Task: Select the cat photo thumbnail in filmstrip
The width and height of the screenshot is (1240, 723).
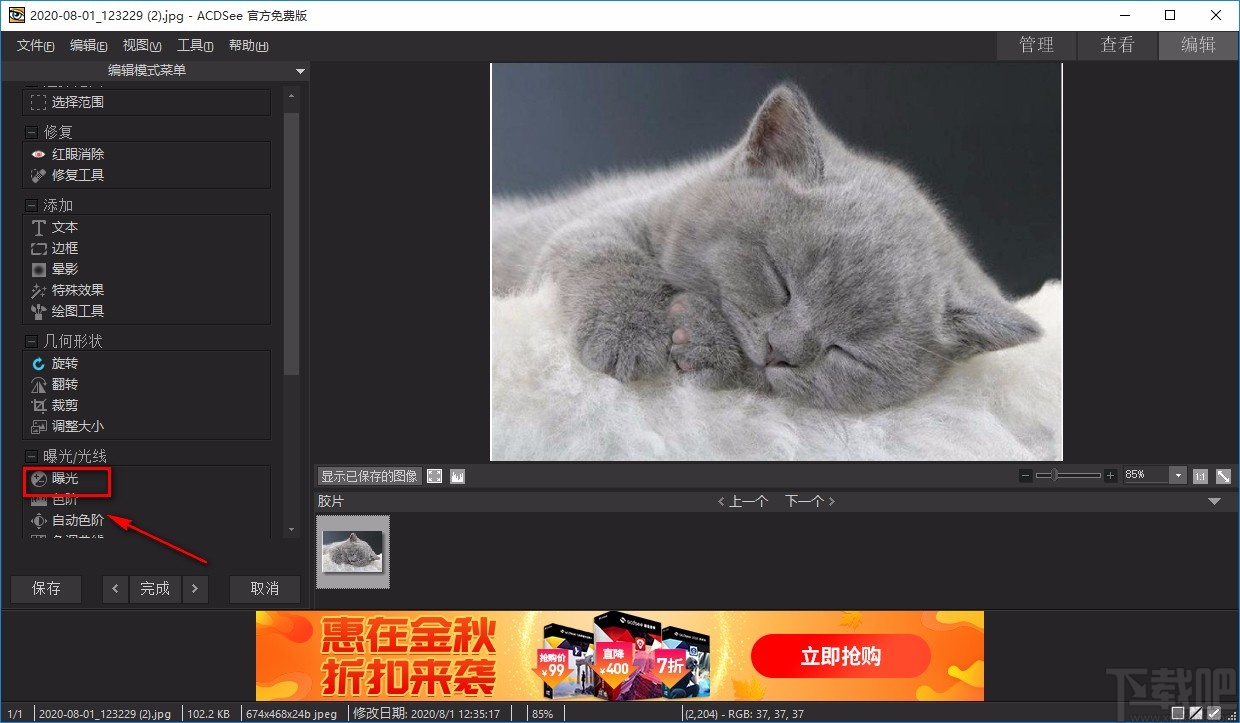Action: [353, 551]
